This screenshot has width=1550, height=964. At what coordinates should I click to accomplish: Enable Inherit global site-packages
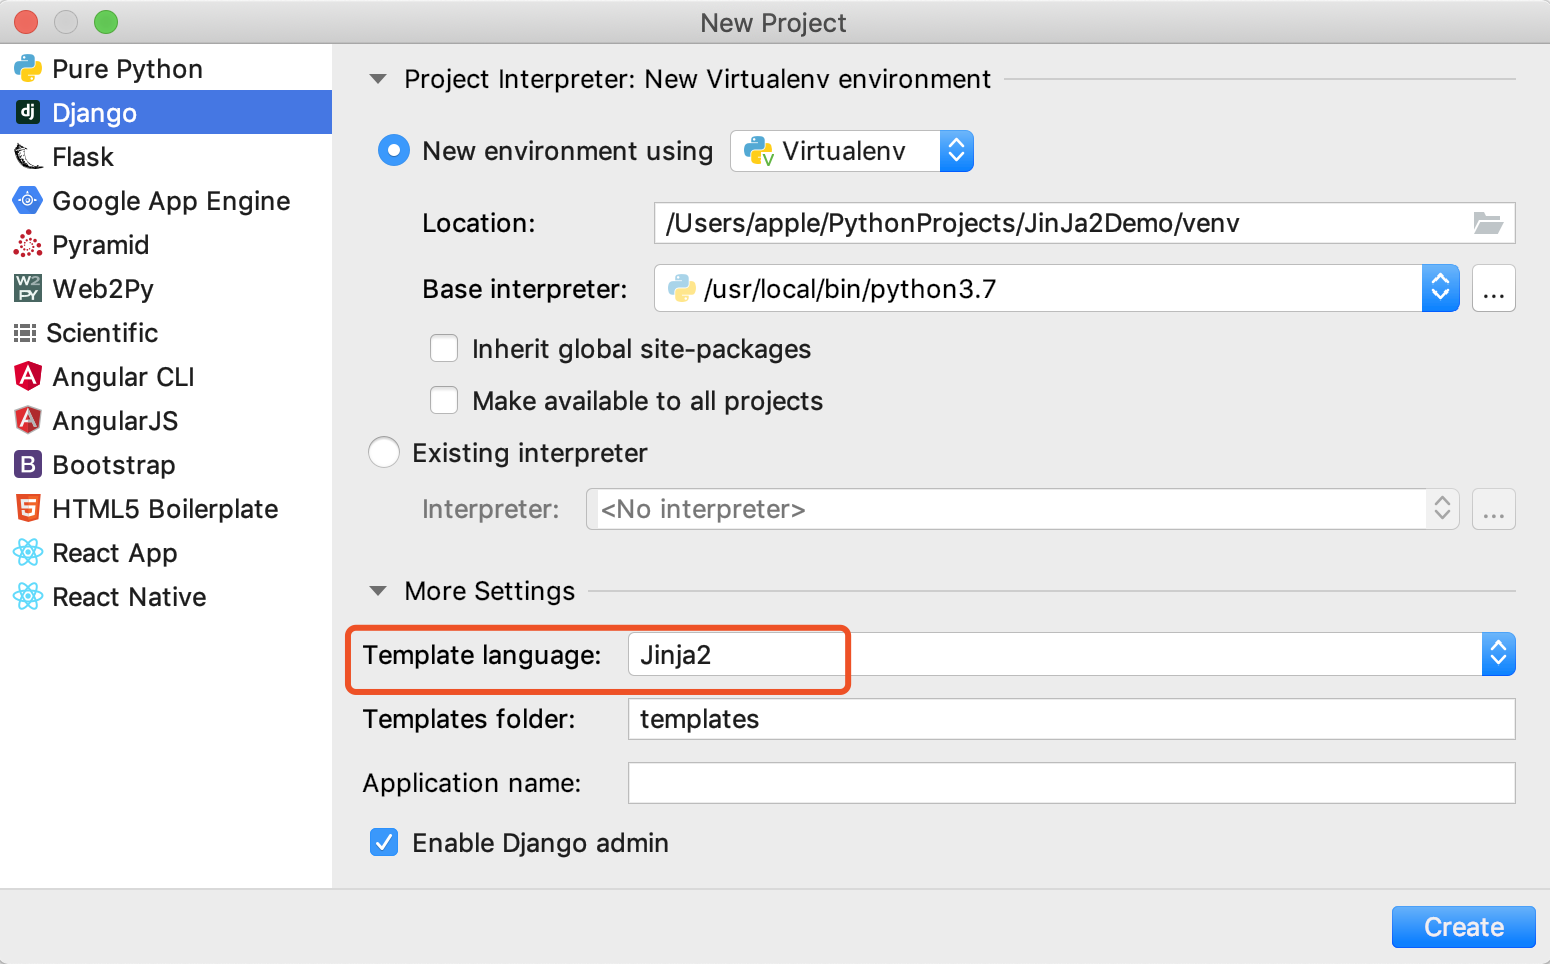tap(444, 349)
